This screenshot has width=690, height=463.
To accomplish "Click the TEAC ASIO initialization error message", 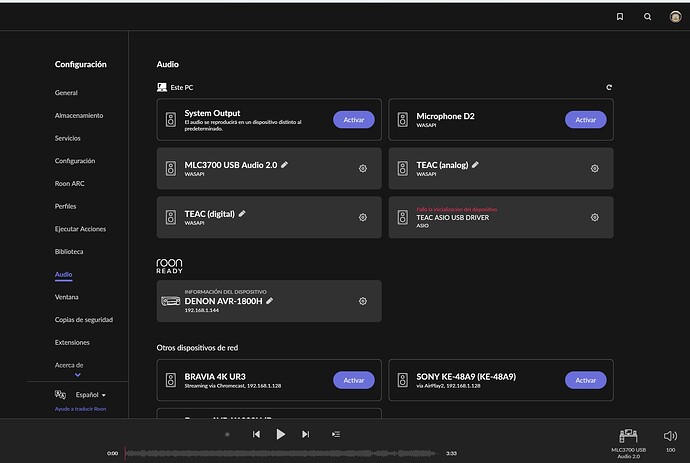I will 456,209.
